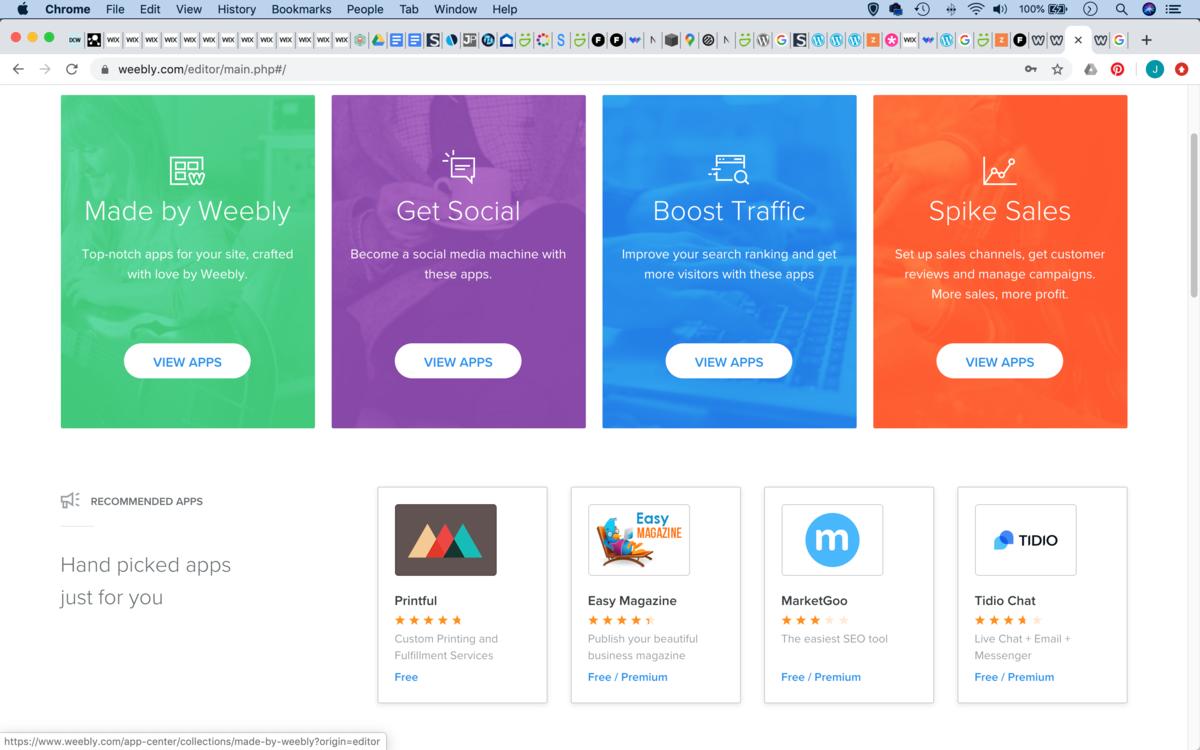Click the "Free" price under Printful
This screenshot has height=750, width=1200.
click(x=406, y=677)
